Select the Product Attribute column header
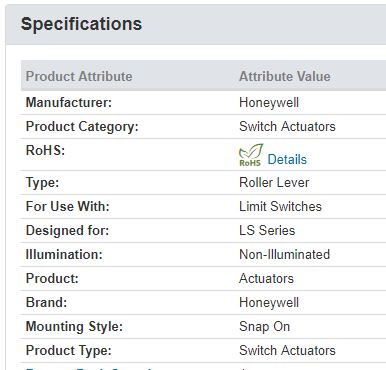This screenshot has height=370, width=386. pos(79,76)
